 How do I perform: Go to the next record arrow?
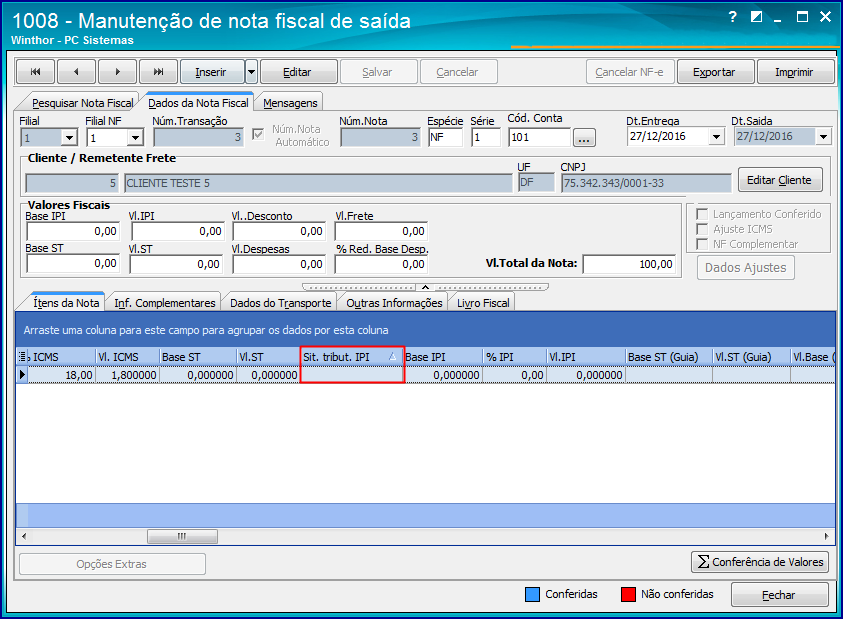(x=118, y=72)
